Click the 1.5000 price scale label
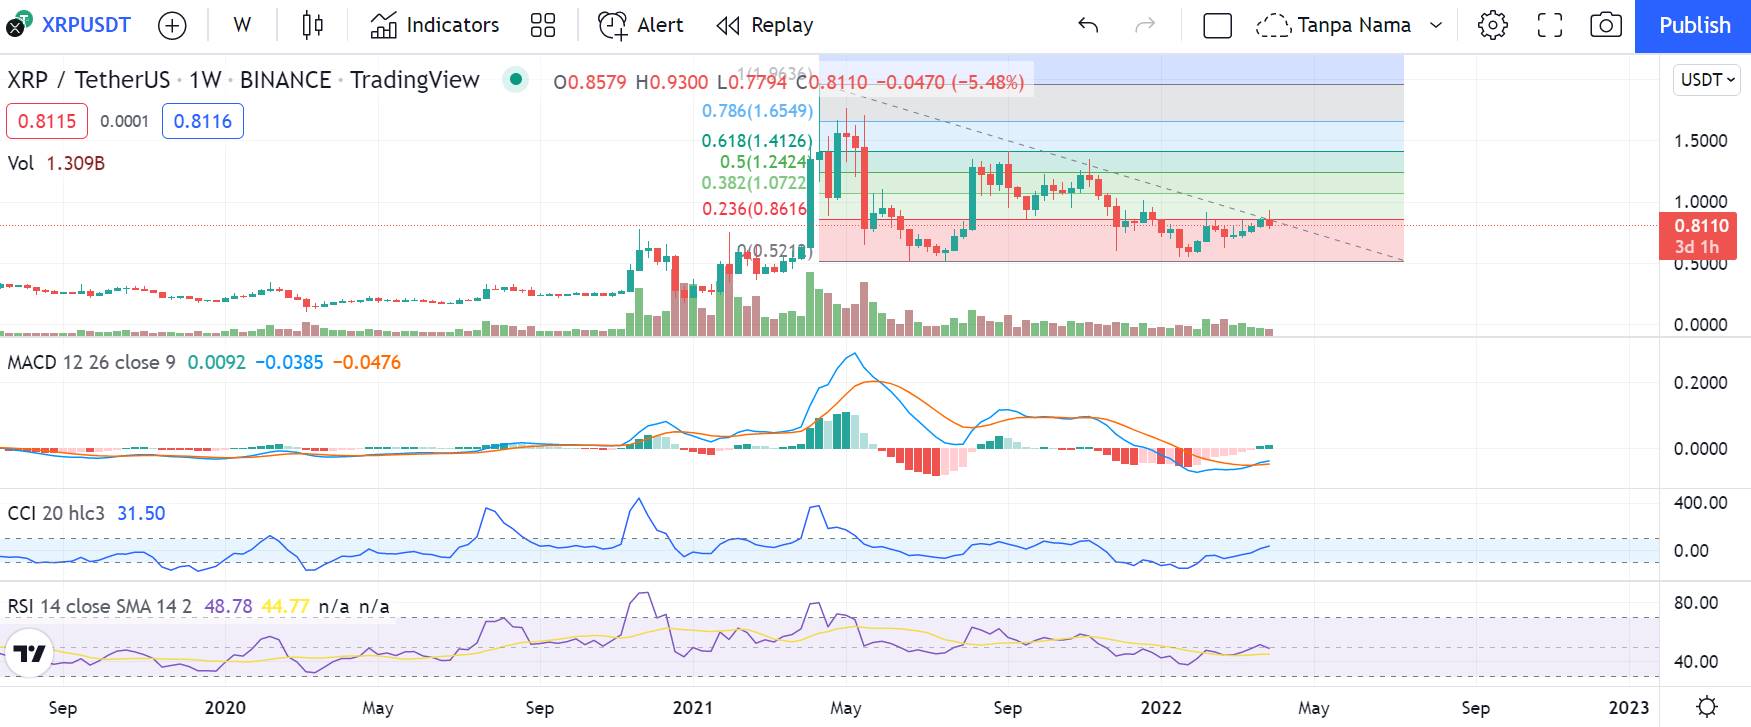This screenshot has width=1751, height=727. coord(1700,141)
